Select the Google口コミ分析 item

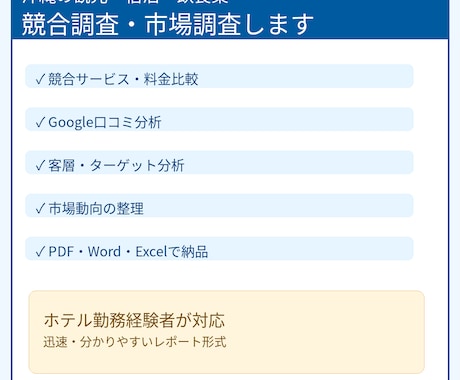219,119
